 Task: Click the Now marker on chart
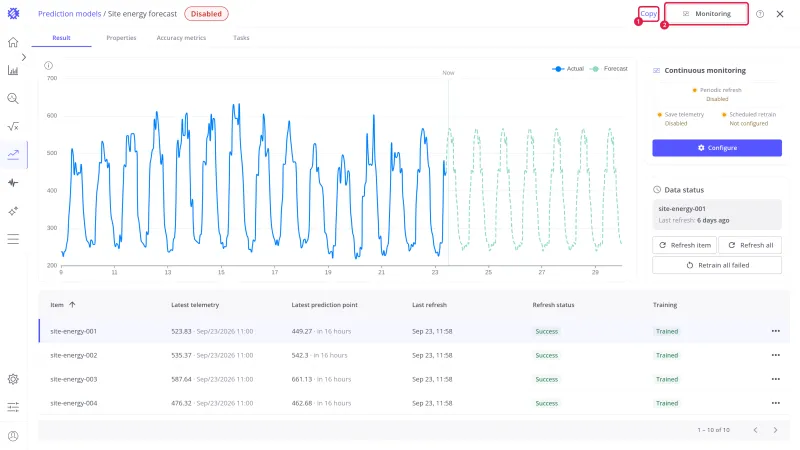click(x=448, y=73)
